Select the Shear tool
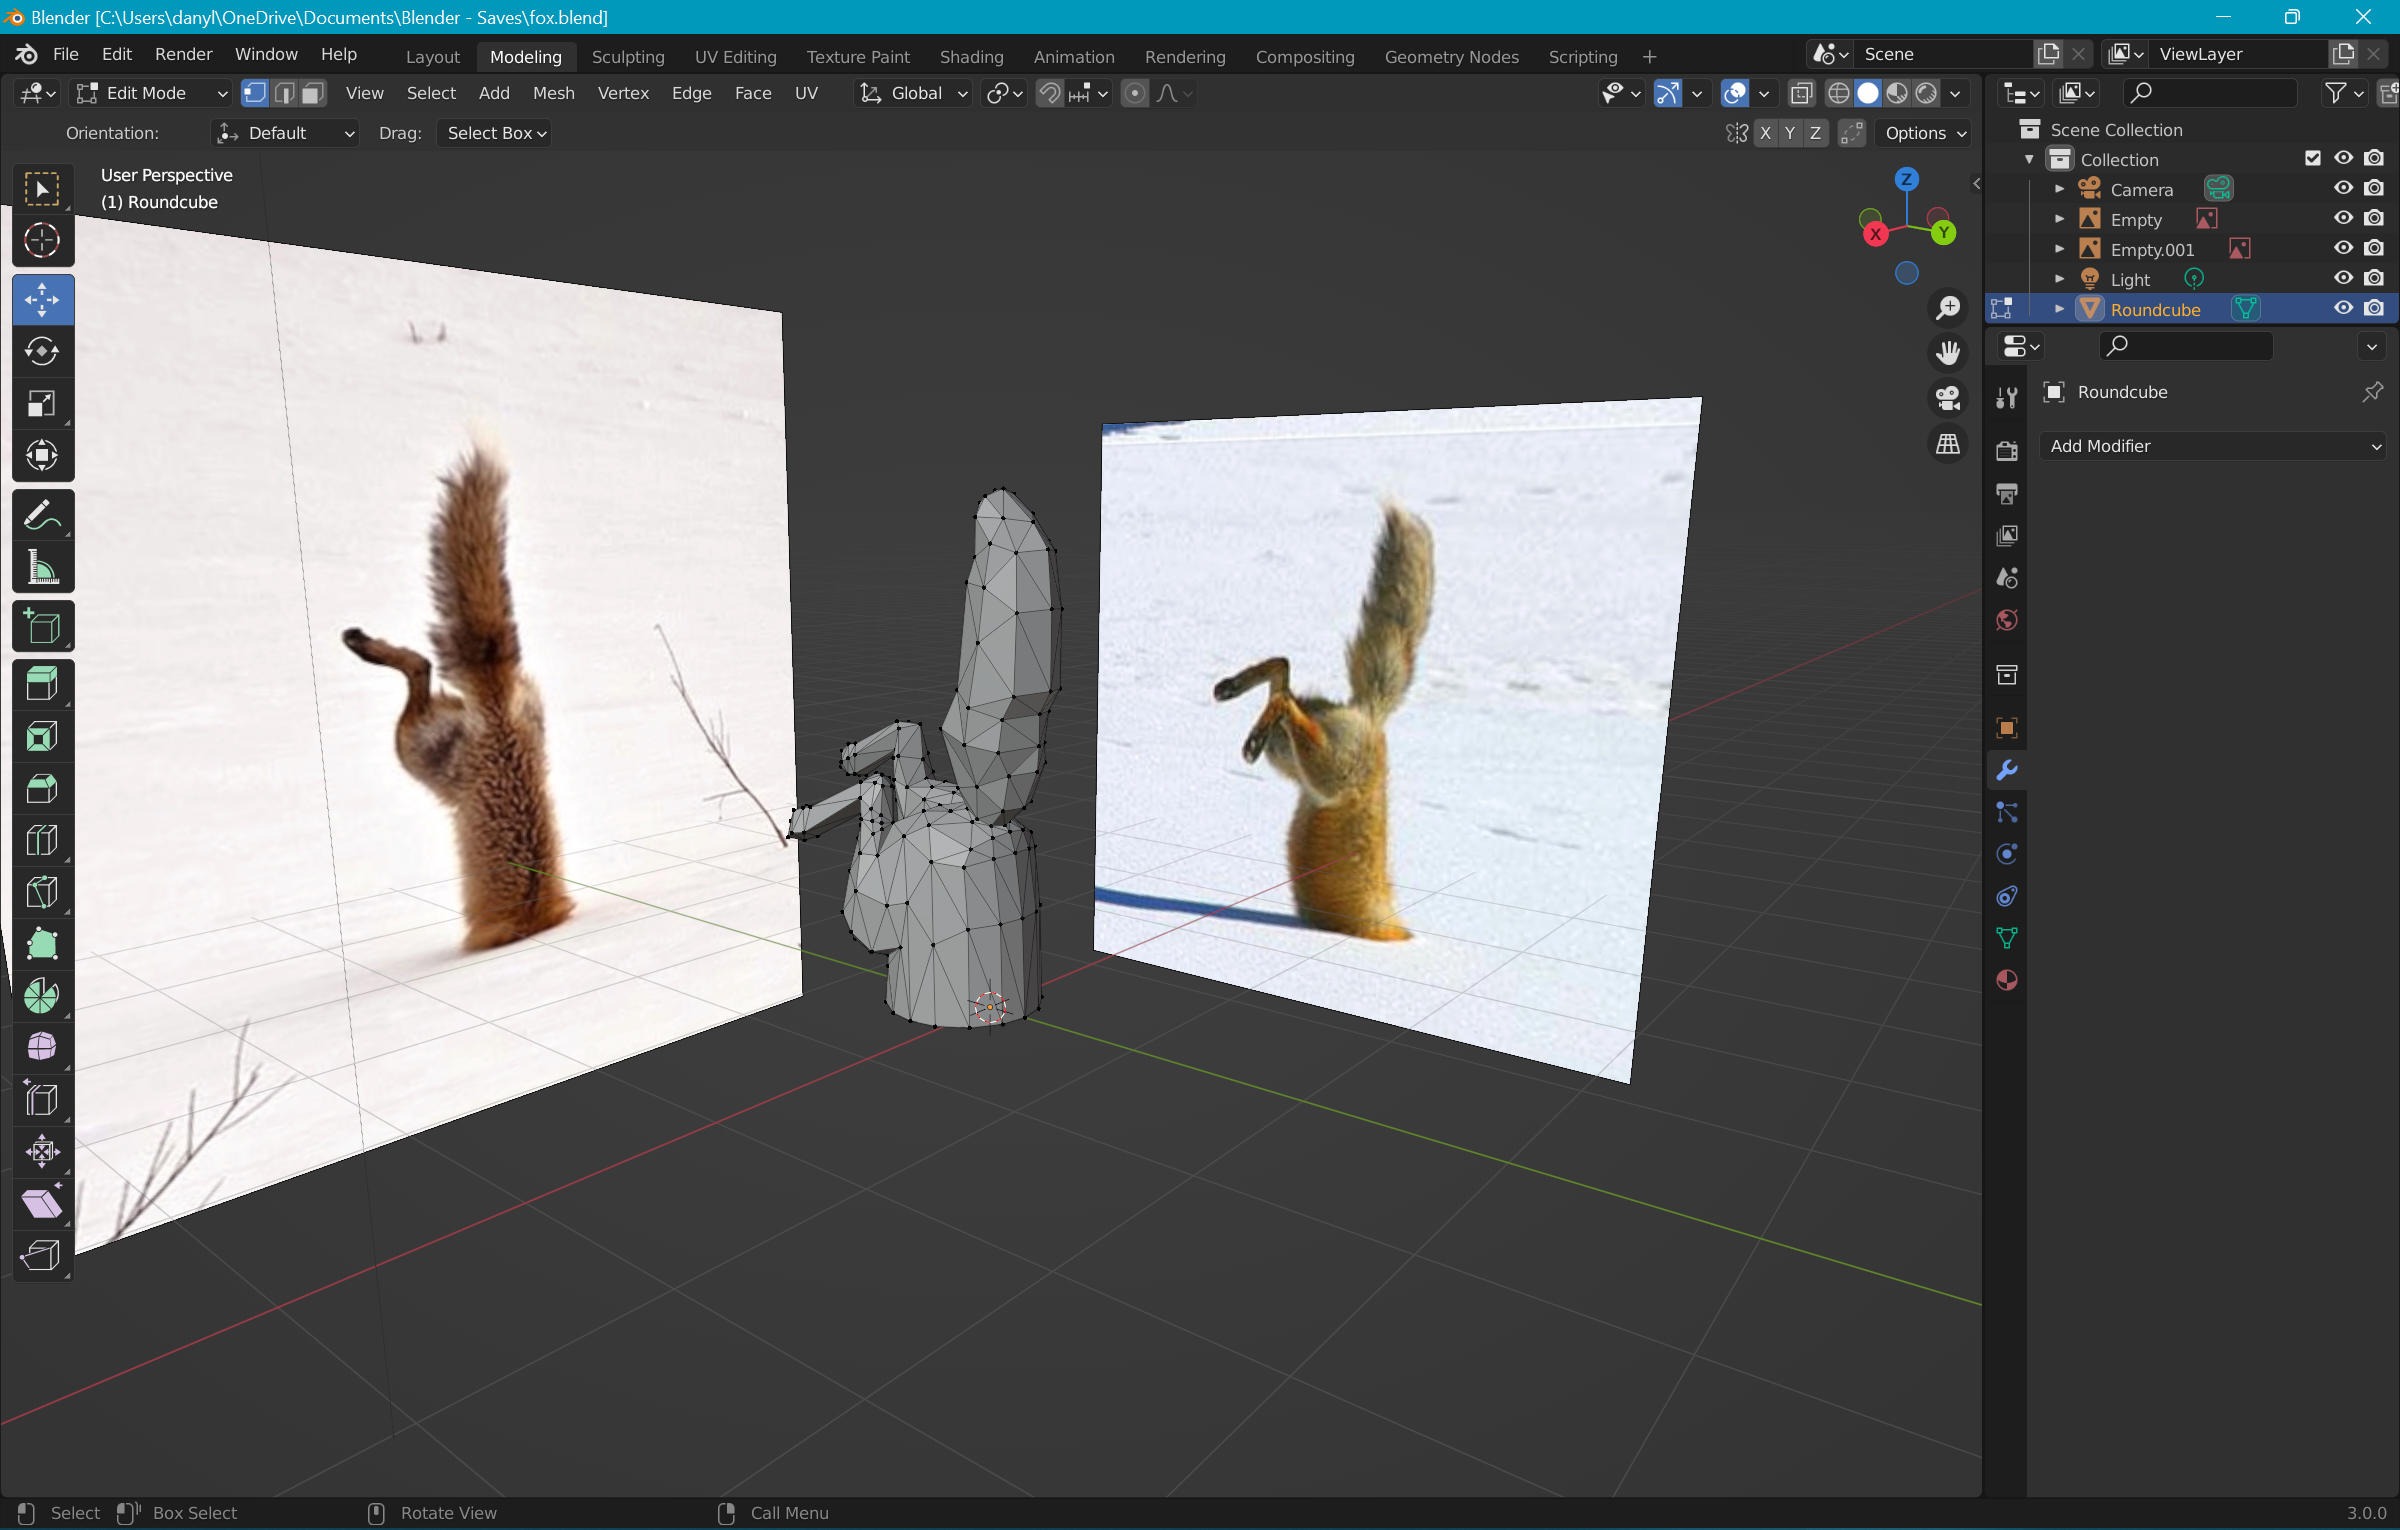This screenshot has width=2400, height=1530. pos(42,1203)
